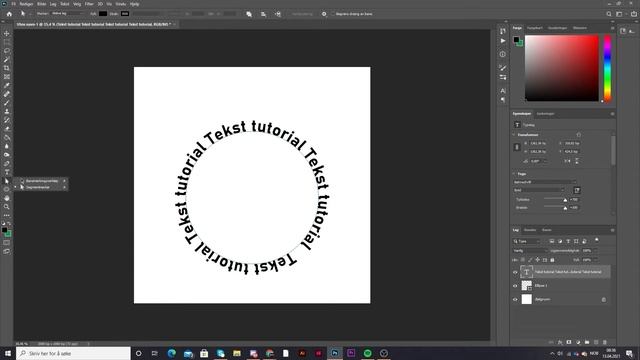Open the path operations icon in options bar
Viewport: 640px width, 360px height.
click(x=249, y=14)
